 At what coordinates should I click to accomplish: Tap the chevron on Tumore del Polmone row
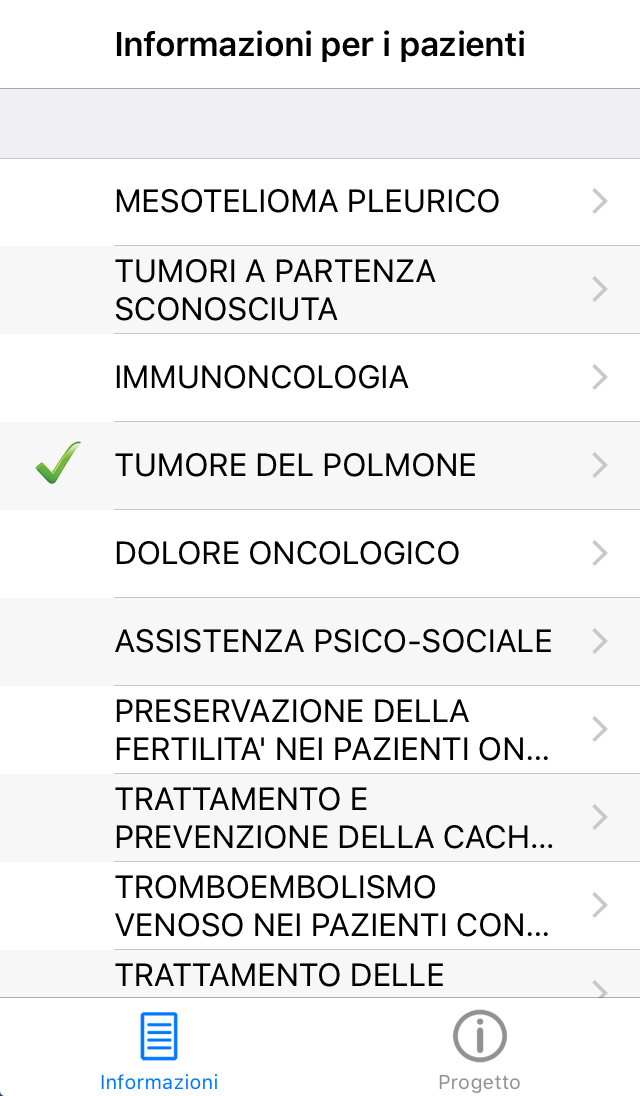point(600,466)
